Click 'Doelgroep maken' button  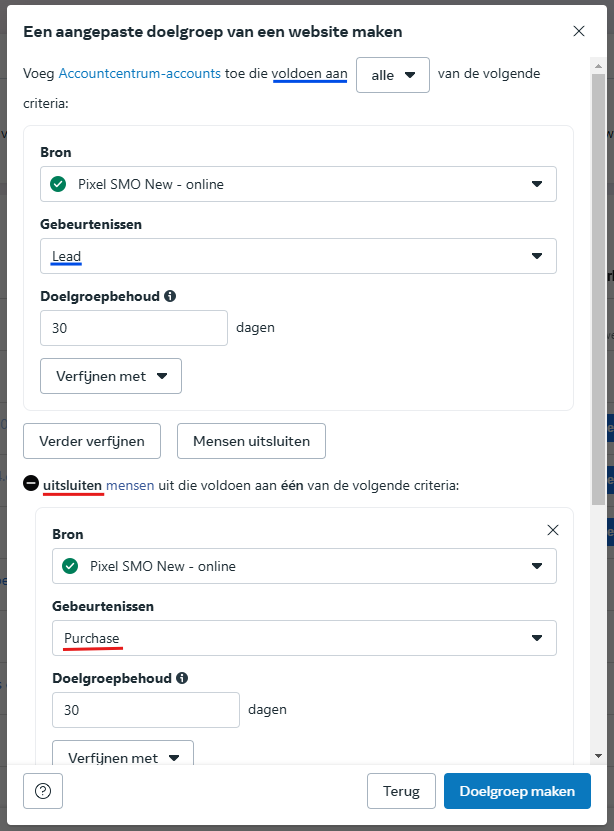coord(517,791)
